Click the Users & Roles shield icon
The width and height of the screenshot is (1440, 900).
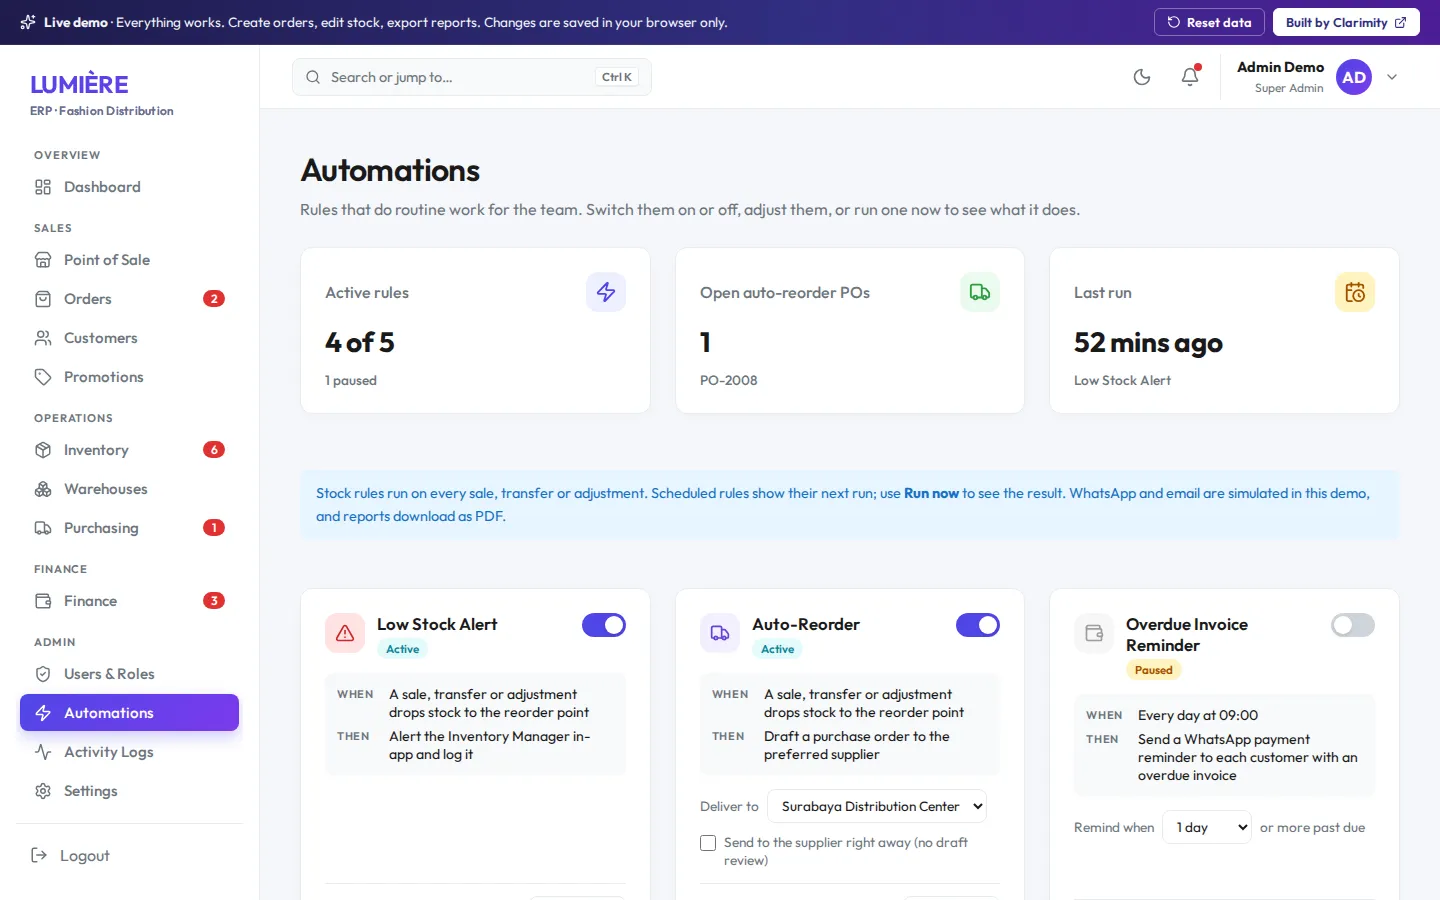(x=43, y=674)
